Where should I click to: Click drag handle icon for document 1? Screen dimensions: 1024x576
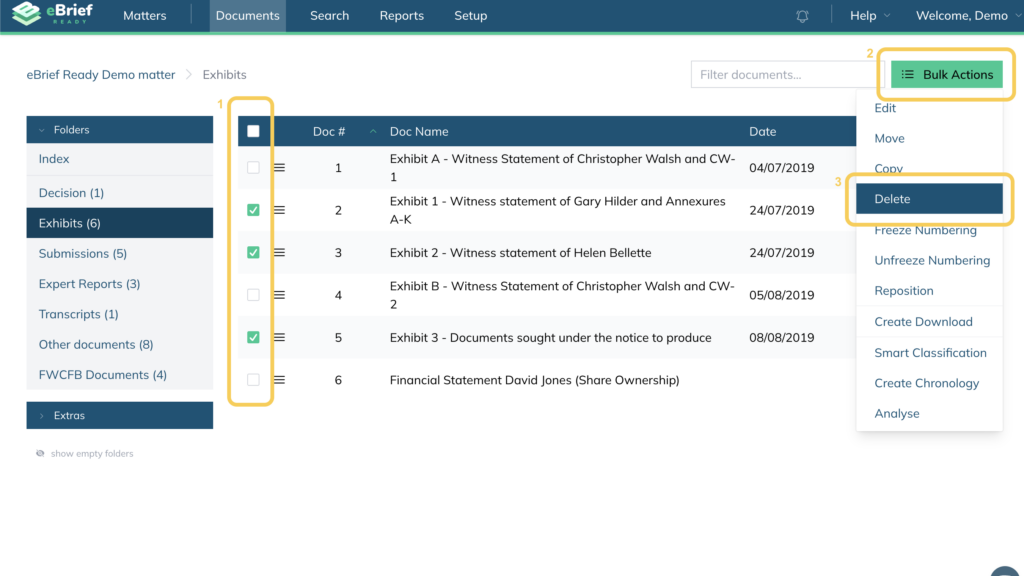(279, 168)
